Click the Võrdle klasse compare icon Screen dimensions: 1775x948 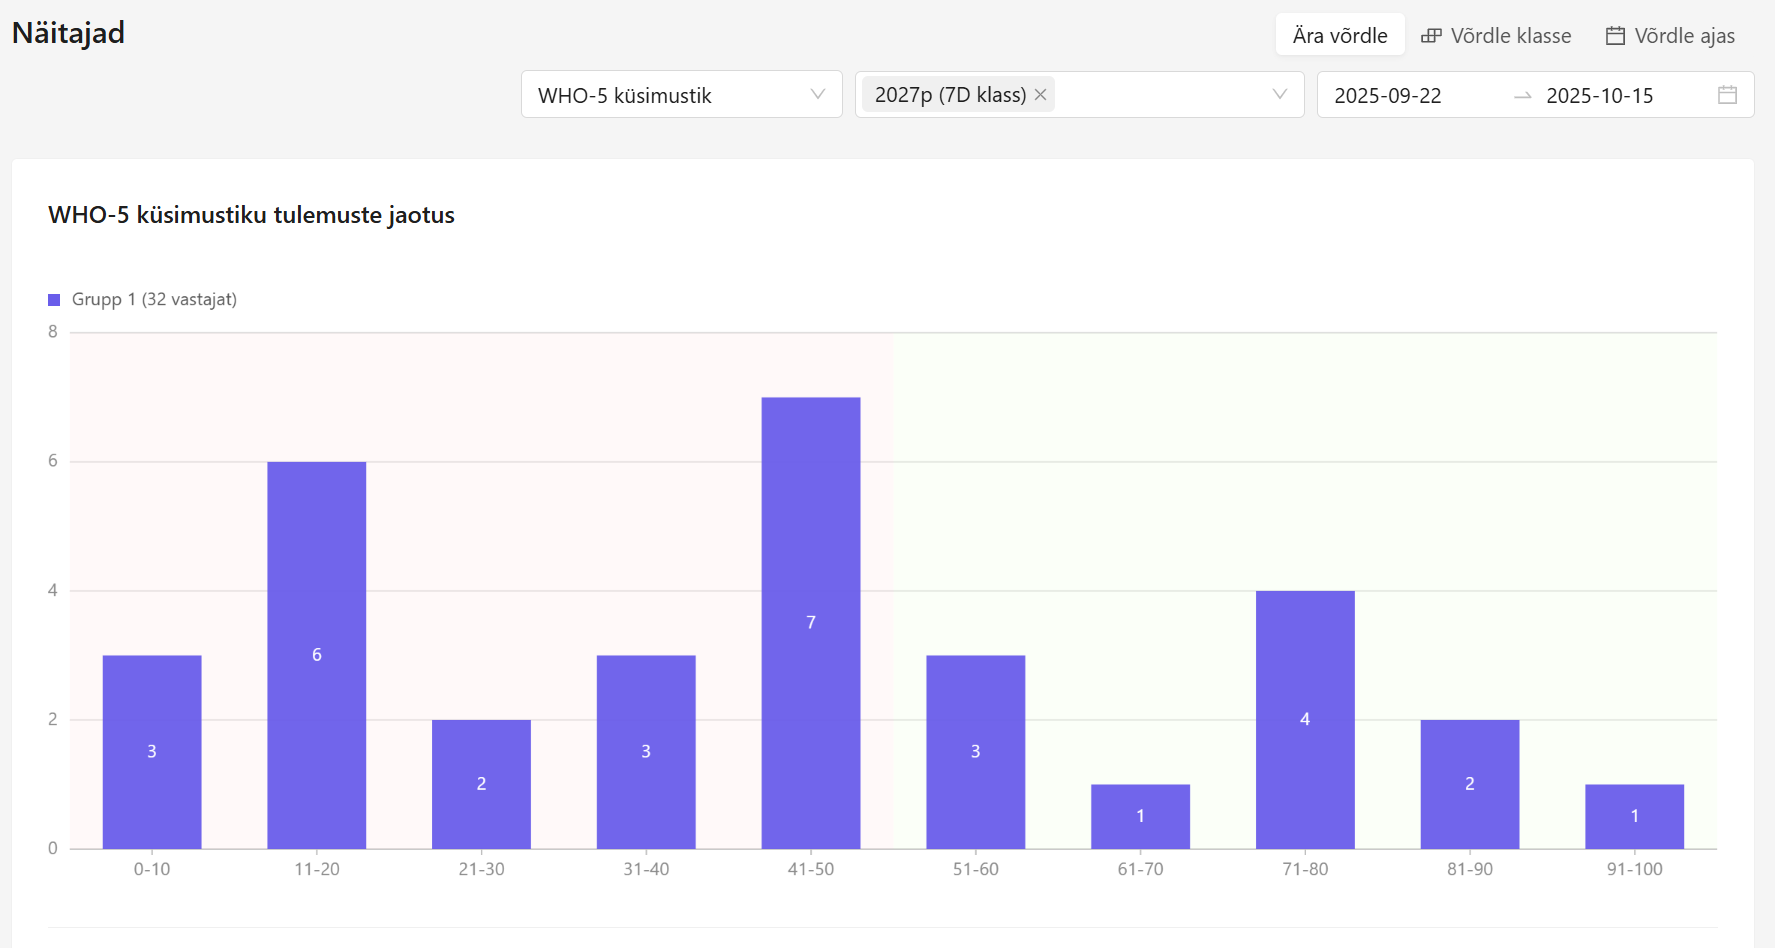point(1431,36)
